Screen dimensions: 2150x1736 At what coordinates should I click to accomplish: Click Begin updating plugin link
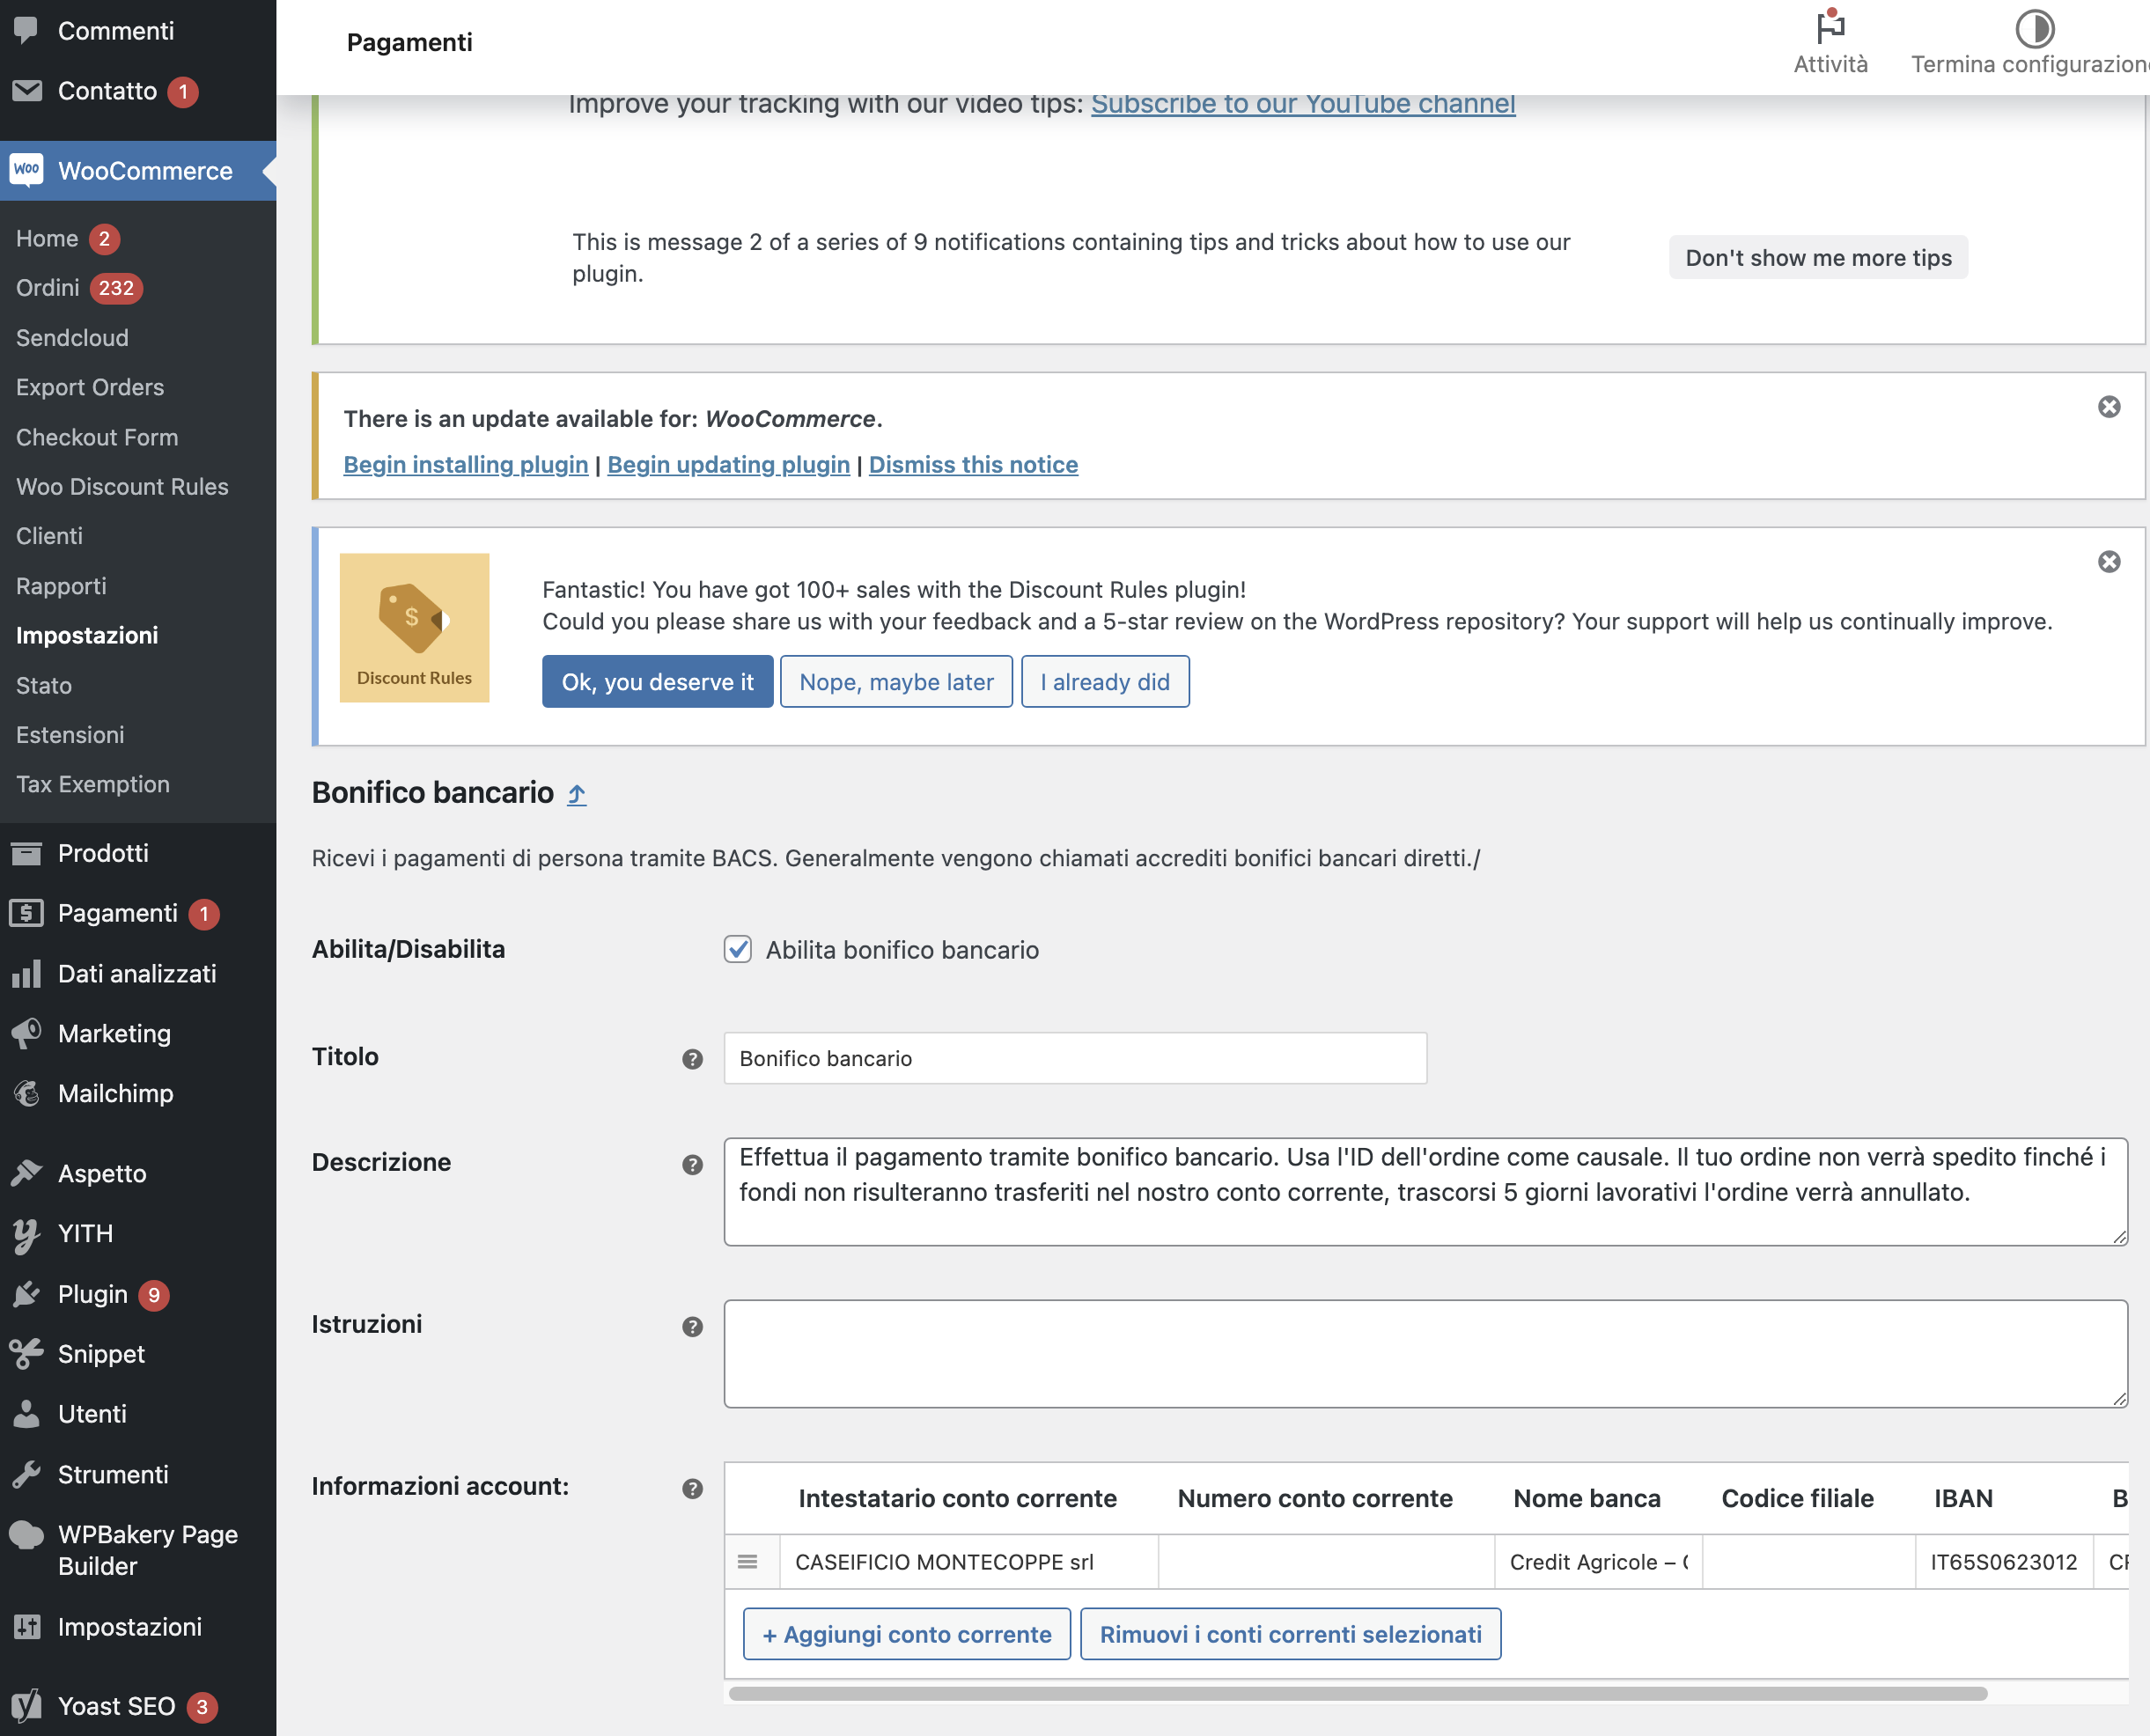point(728,465)
